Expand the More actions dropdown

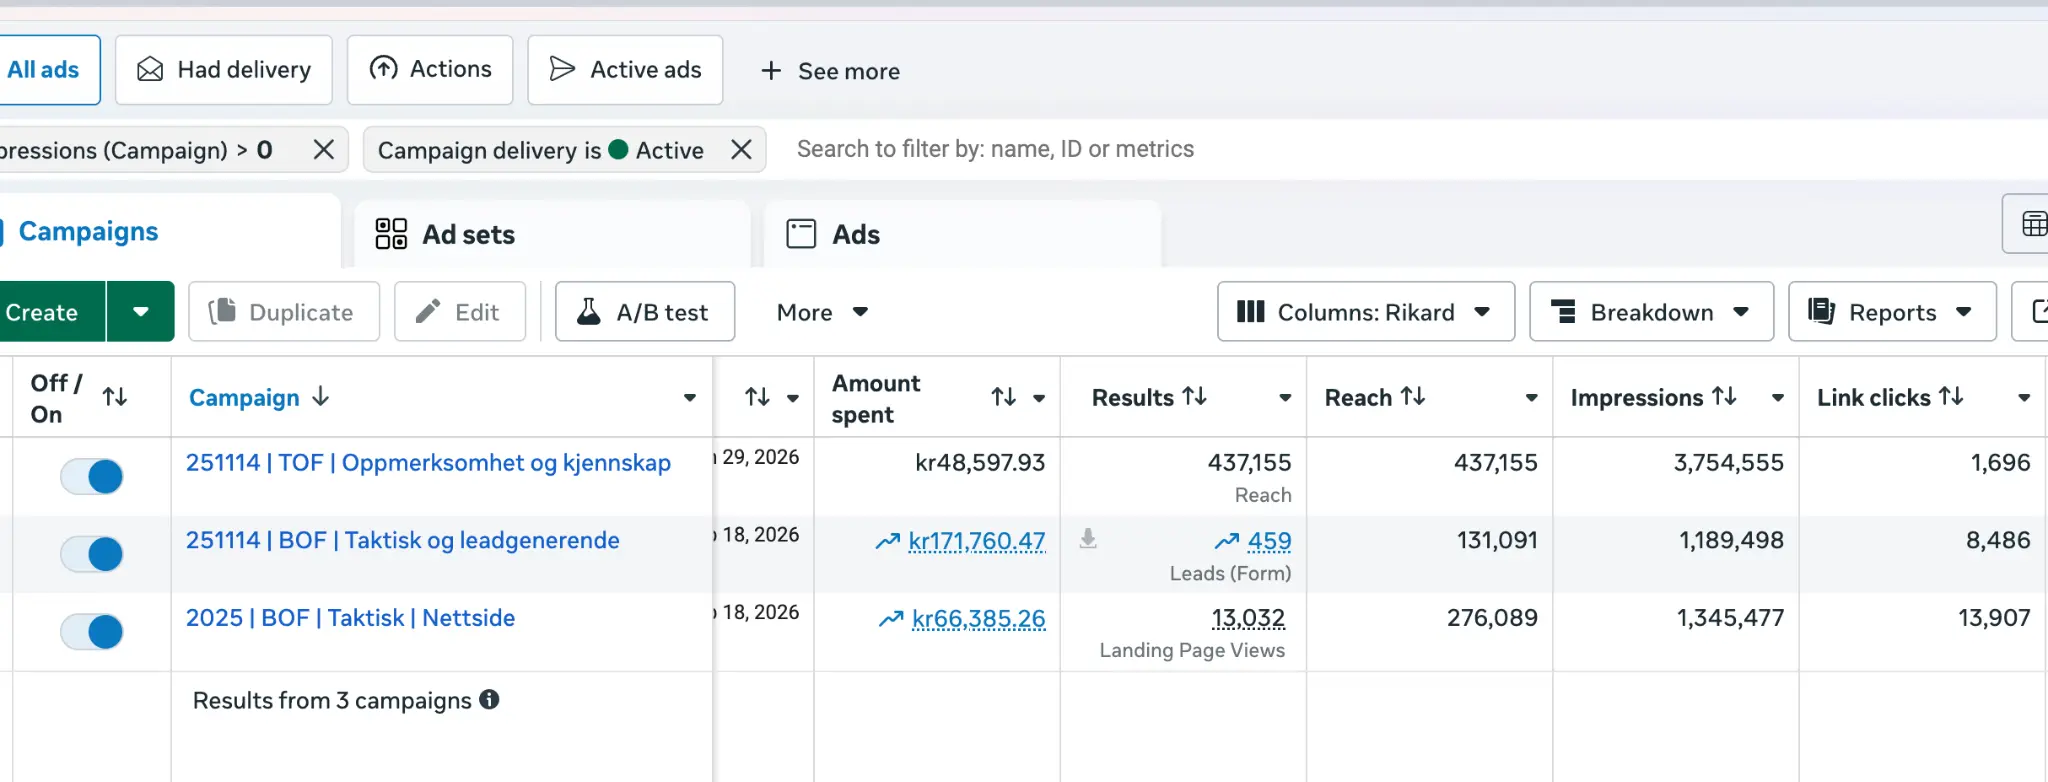(822, 312)
